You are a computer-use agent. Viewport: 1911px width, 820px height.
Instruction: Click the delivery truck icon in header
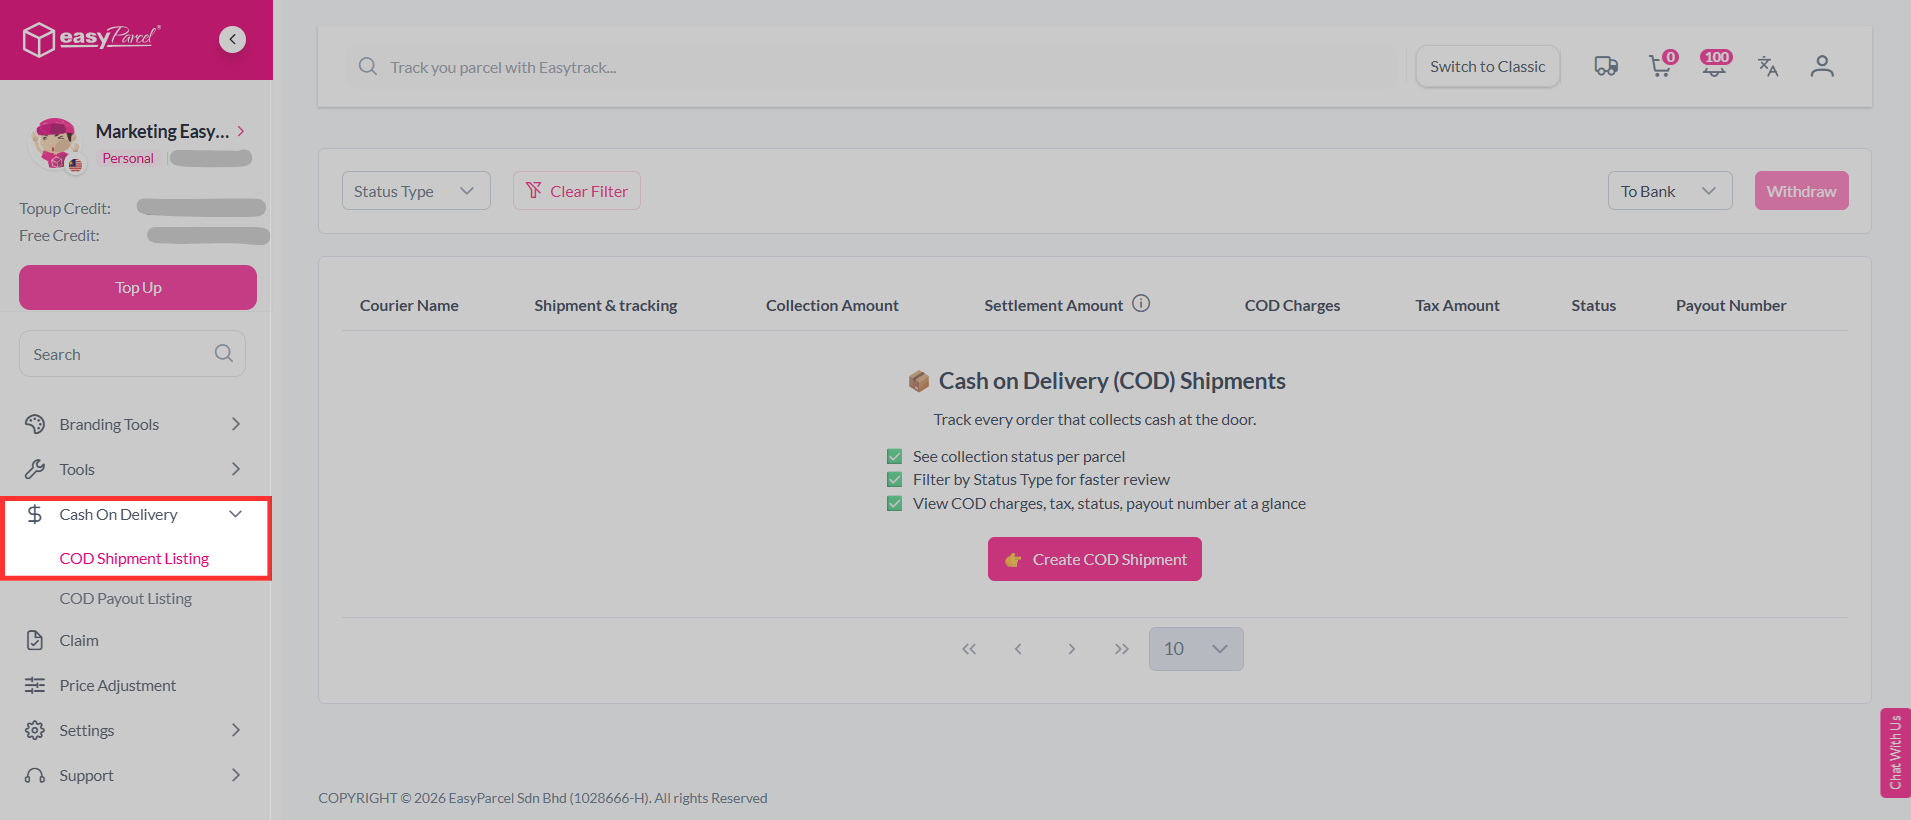1605,66
